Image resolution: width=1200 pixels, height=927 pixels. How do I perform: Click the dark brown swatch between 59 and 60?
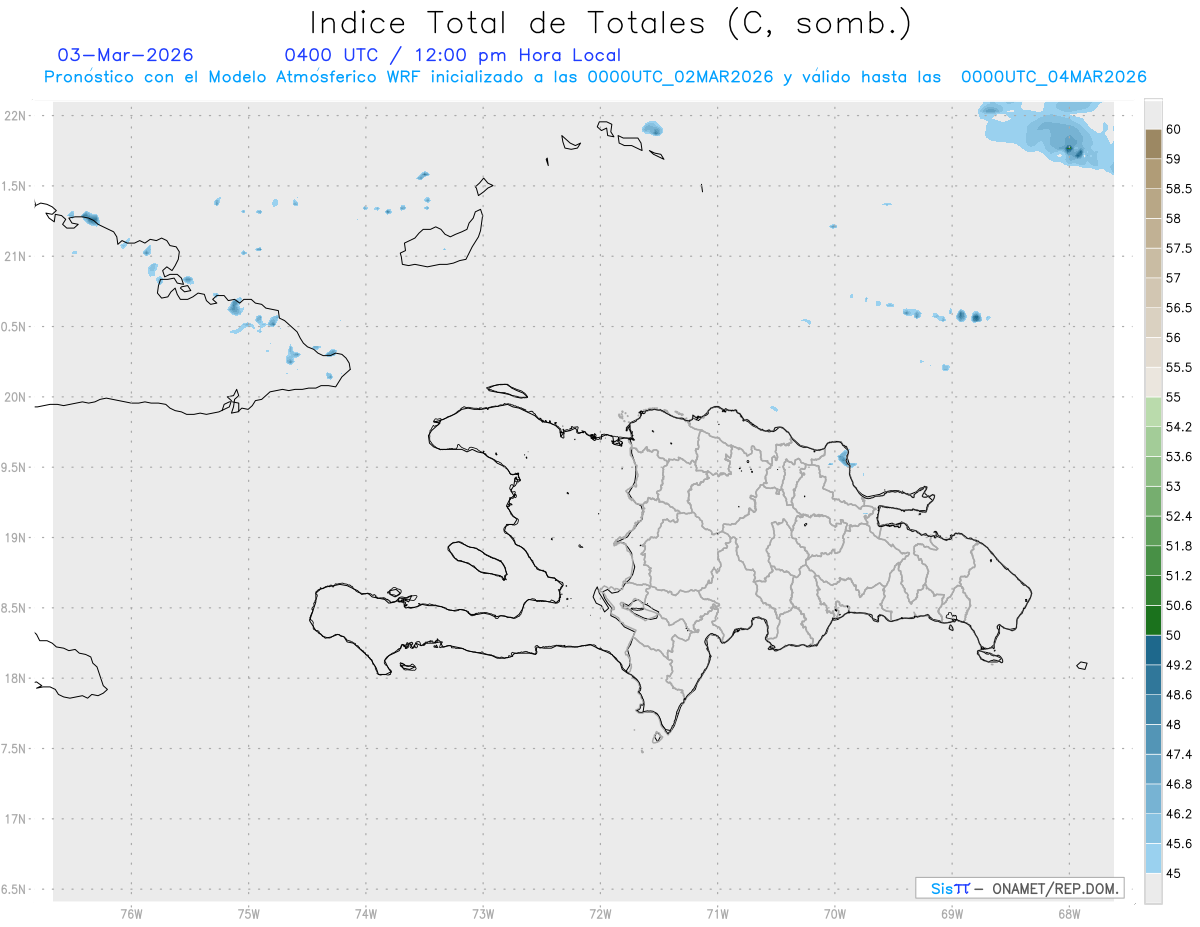(1153, 144)
